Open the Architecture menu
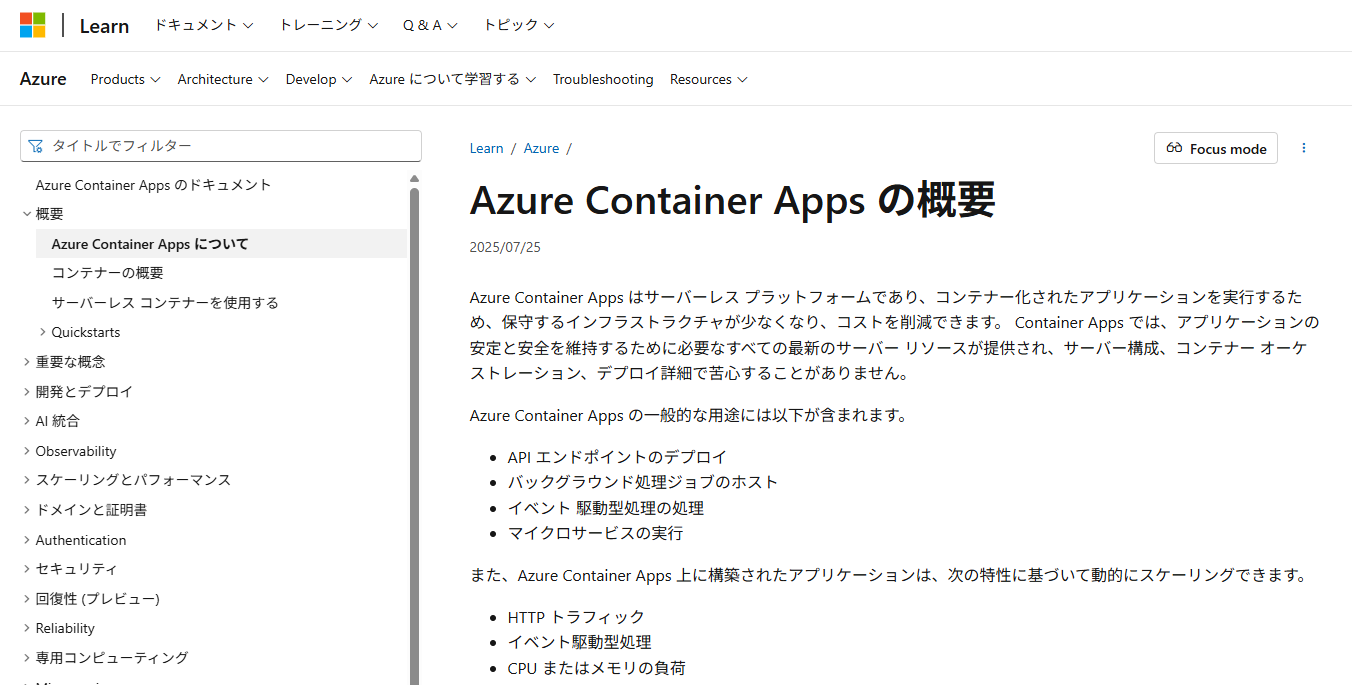This screenshot has width=1352, height=685. click(x=222, y=79)
